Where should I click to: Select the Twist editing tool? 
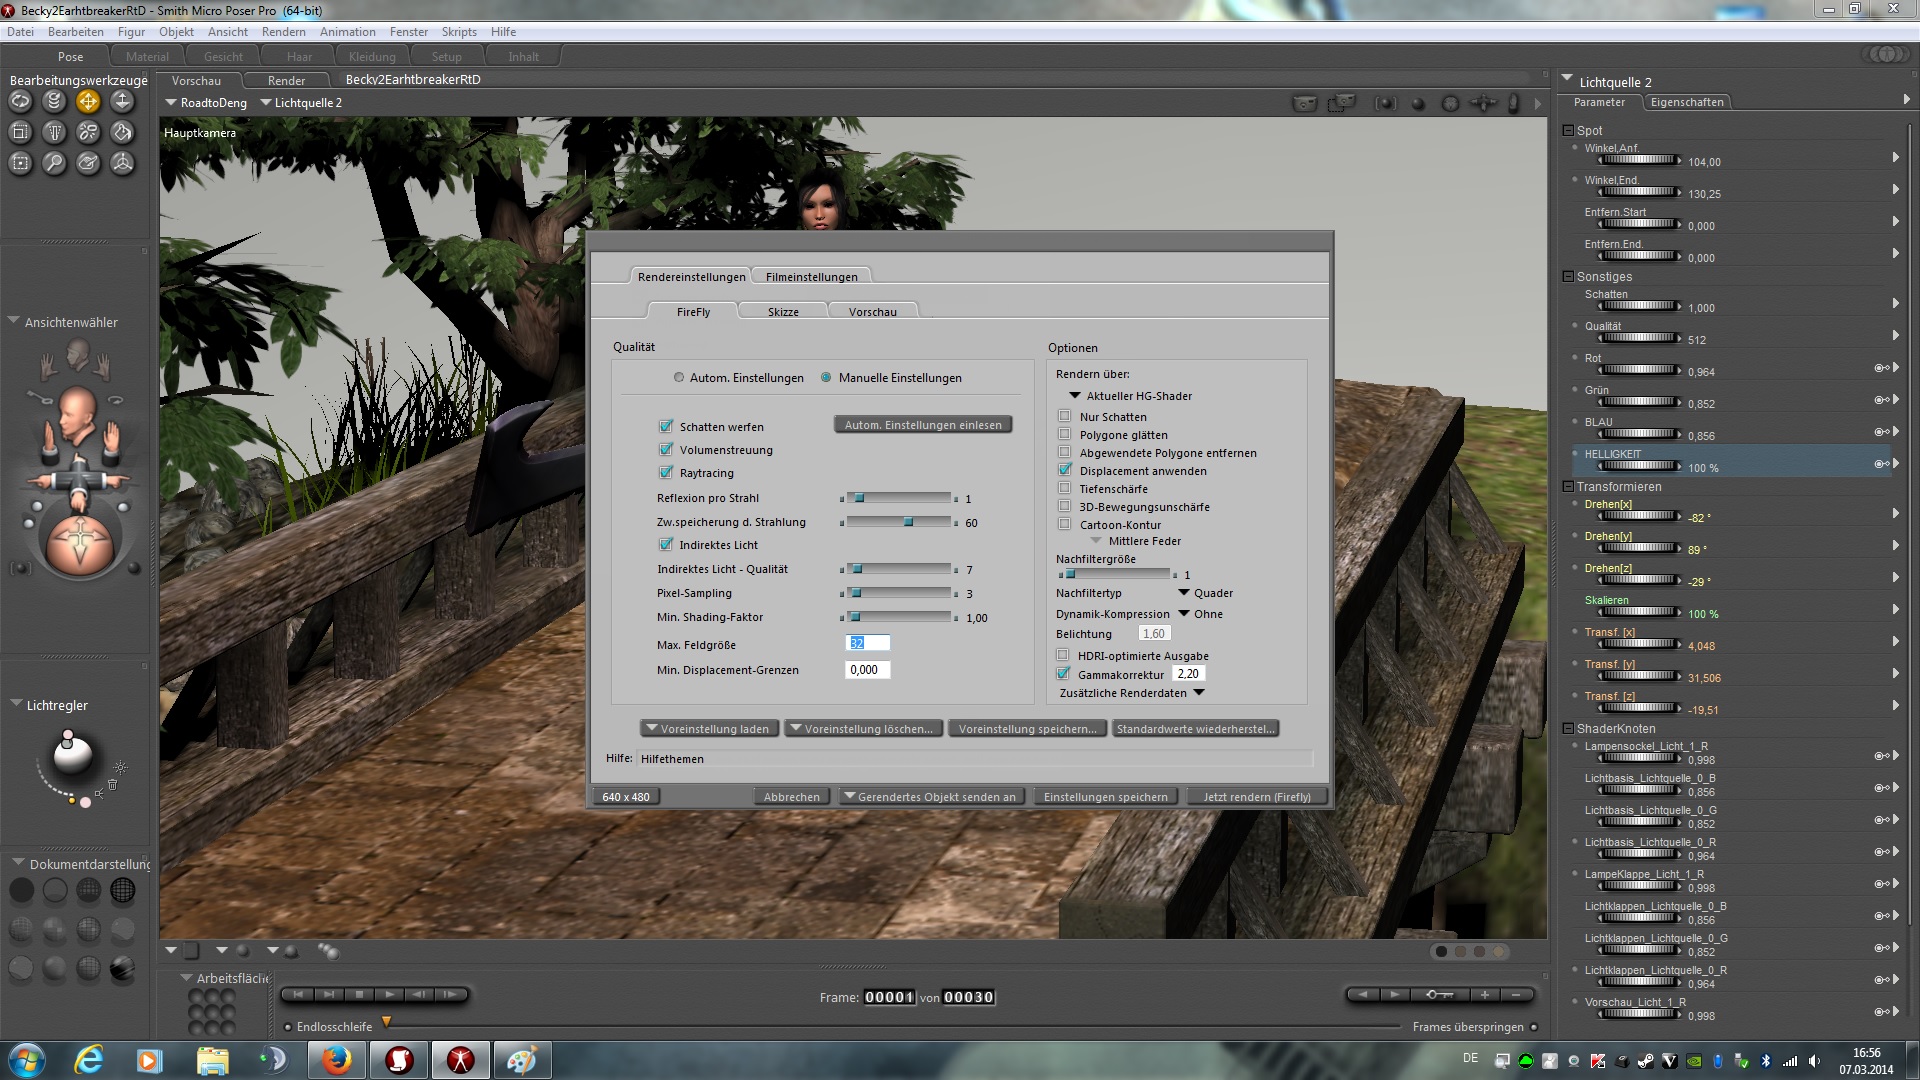point(55,101)
